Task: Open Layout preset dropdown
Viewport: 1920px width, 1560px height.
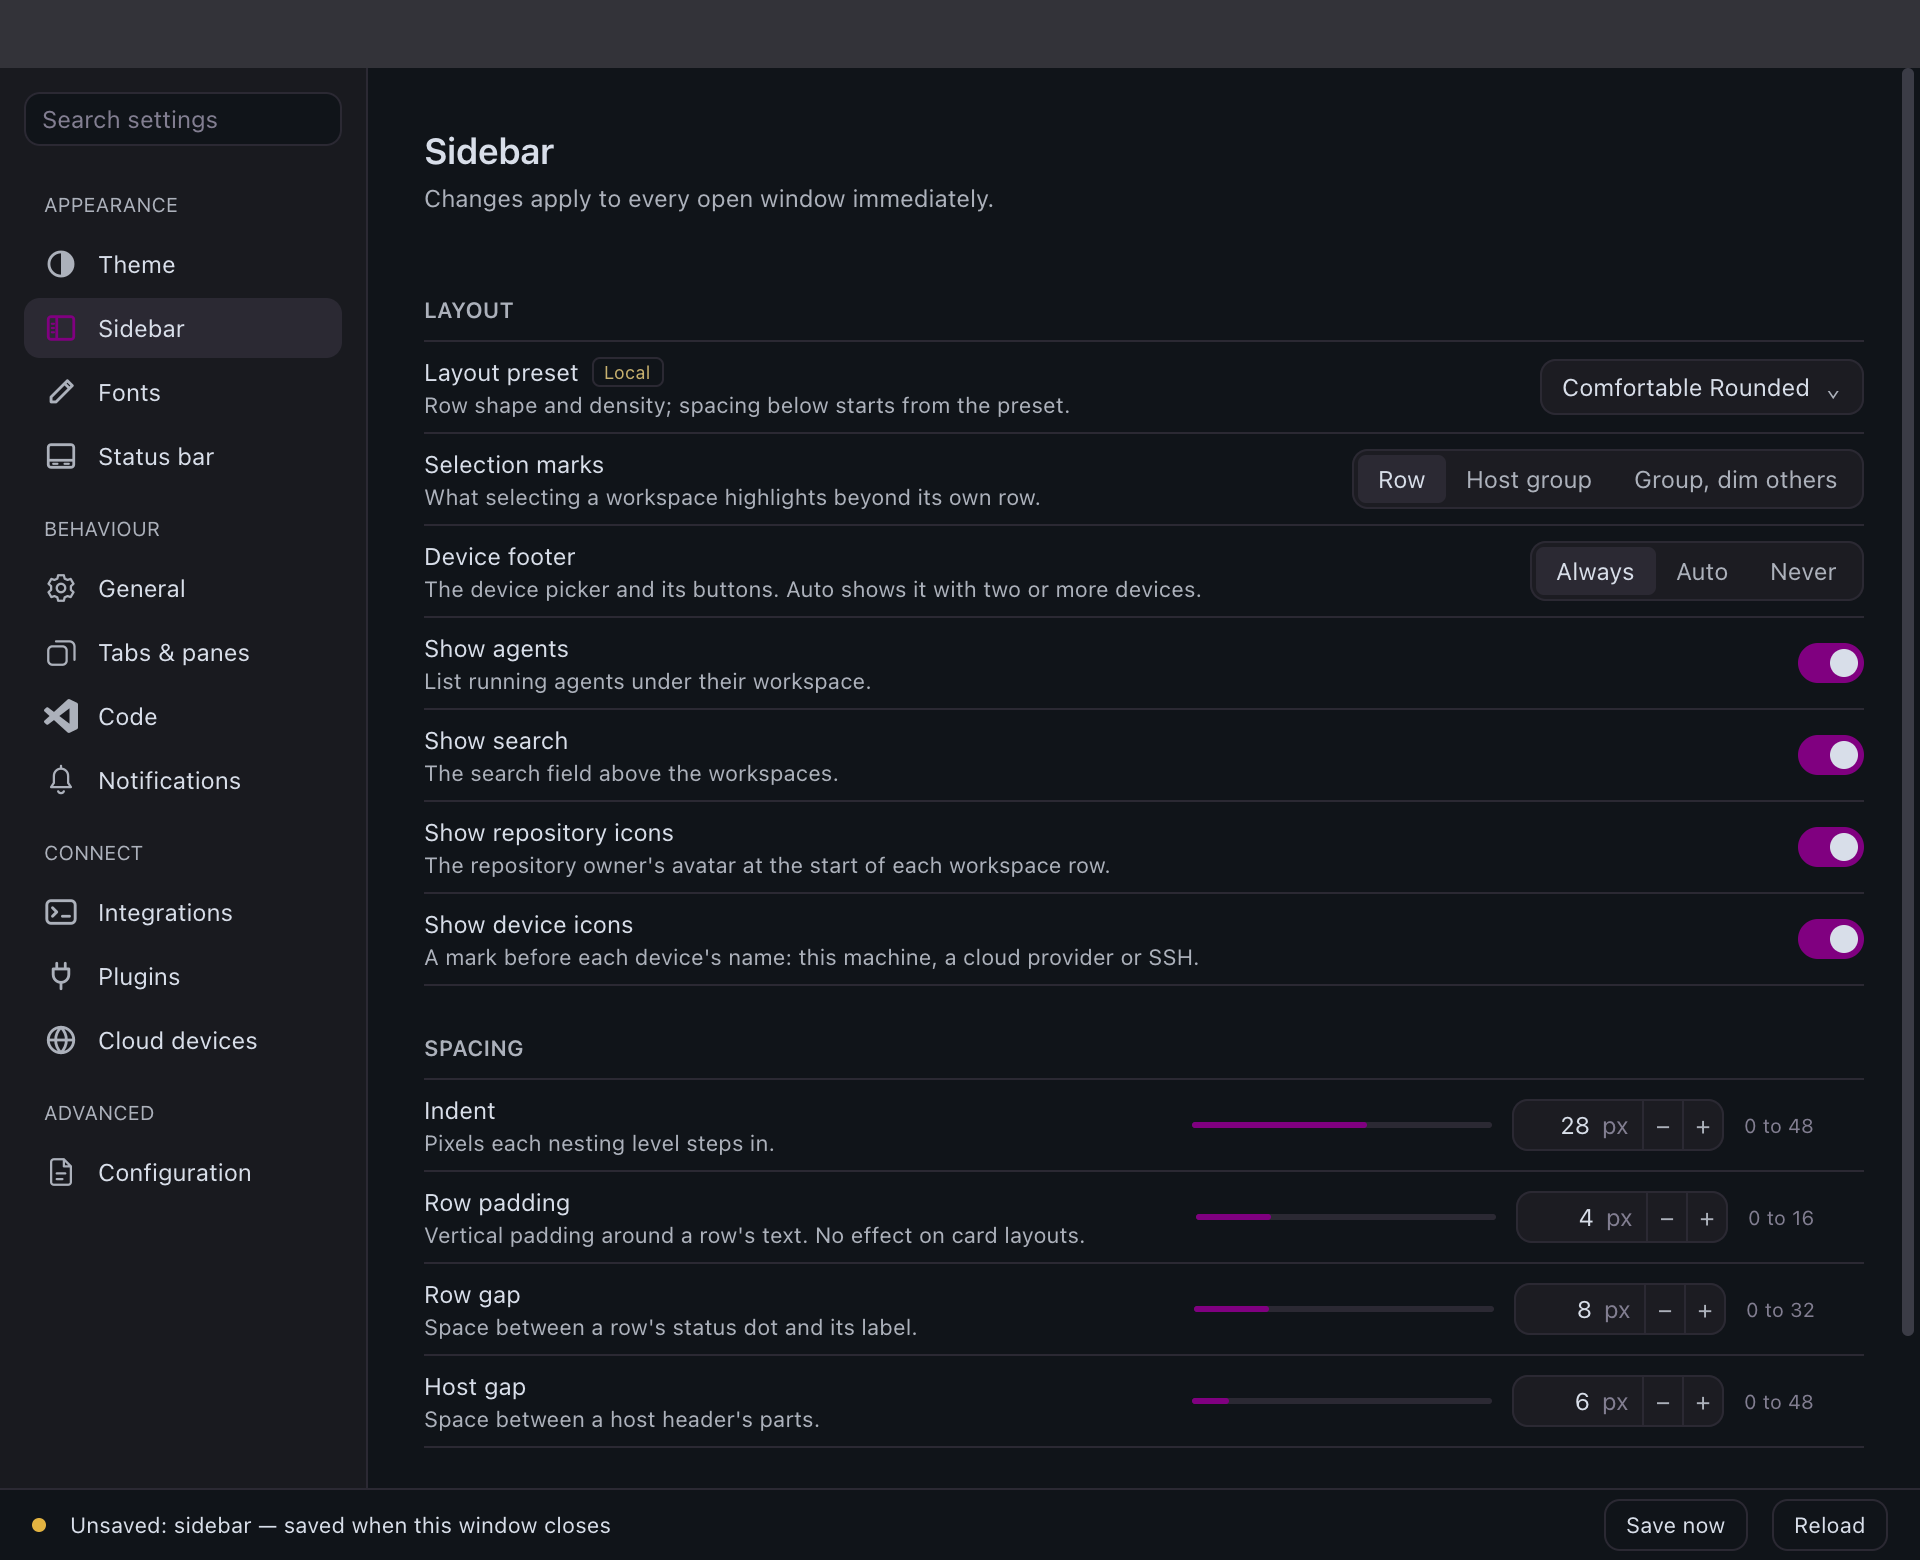Action: point(1701,388)
